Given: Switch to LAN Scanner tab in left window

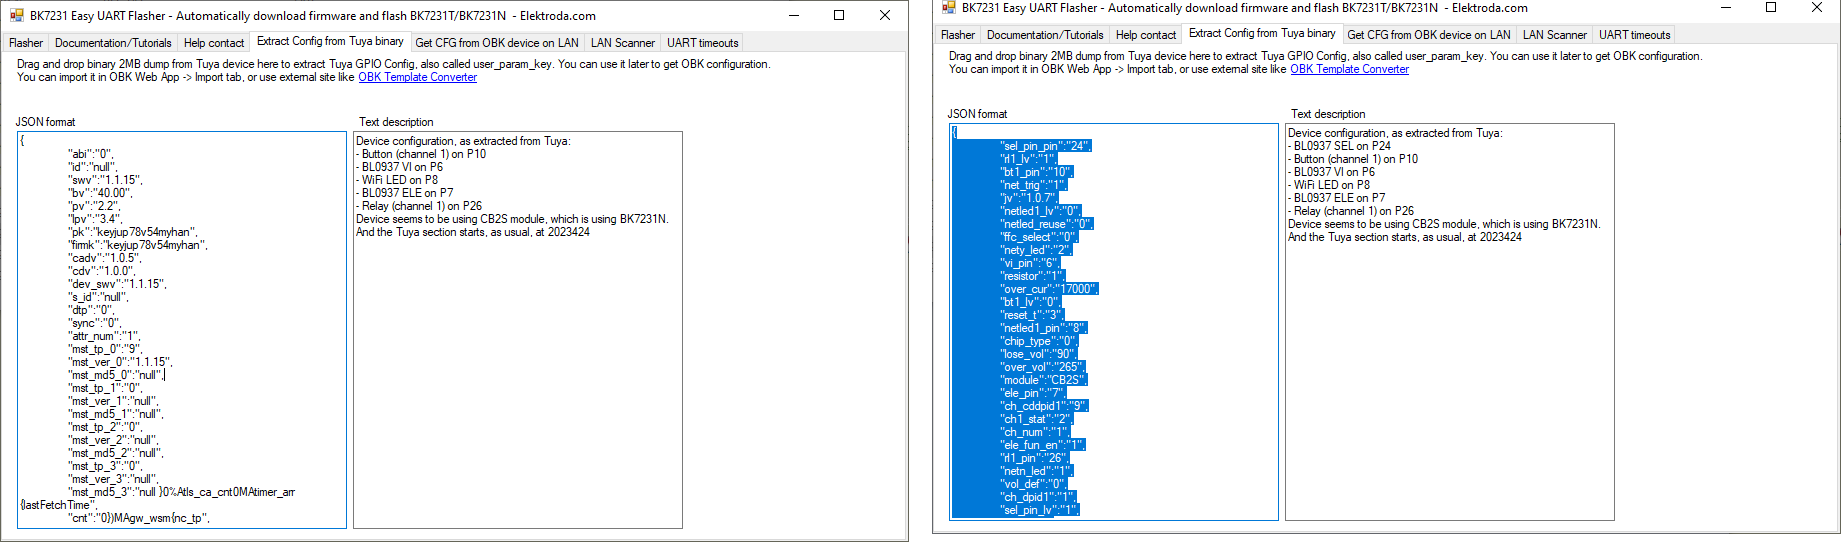Looking at the screenshot, I should point(623,43).
